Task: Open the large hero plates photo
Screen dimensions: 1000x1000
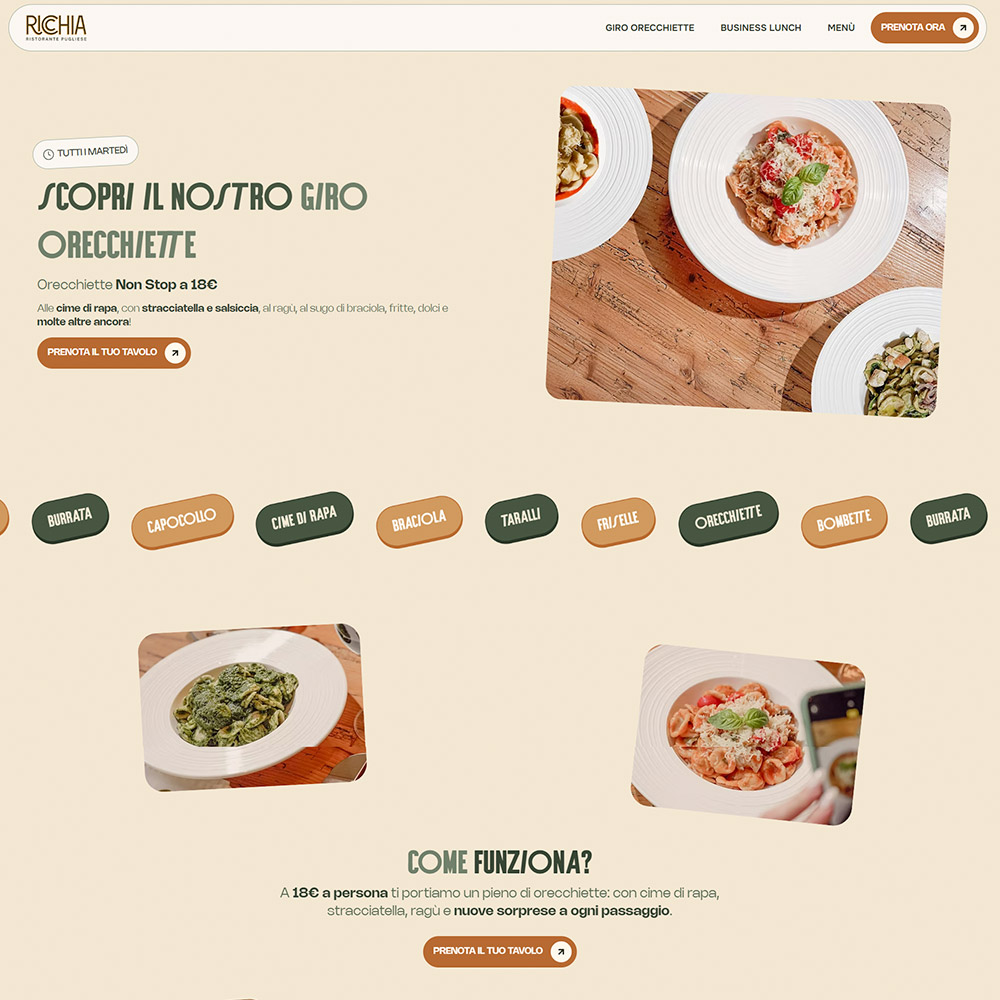Action: [748, 252]
